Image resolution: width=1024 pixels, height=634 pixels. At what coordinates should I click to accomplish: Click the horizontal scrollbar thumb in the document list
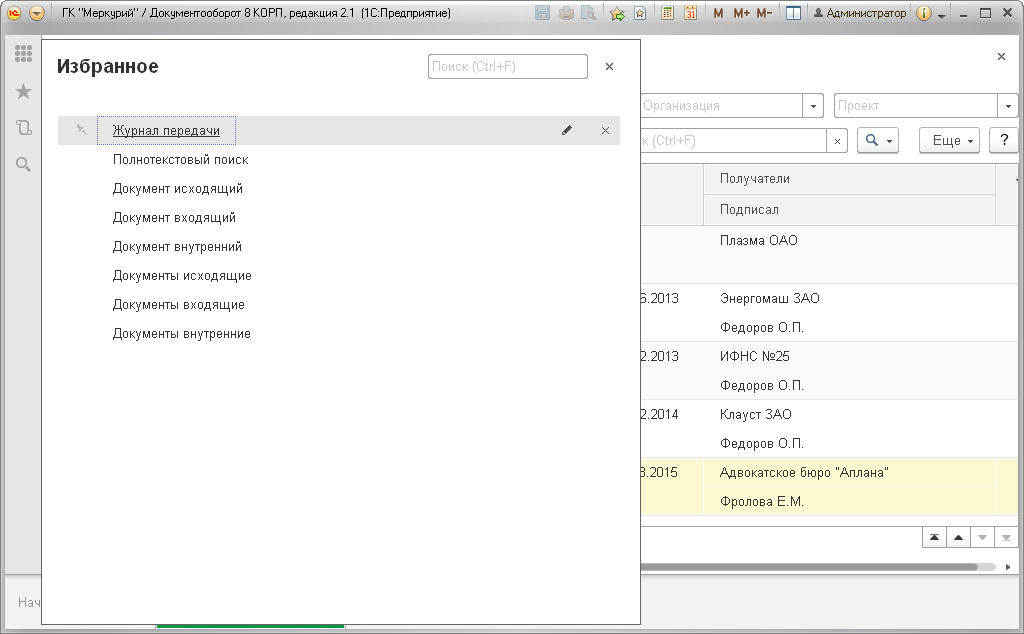(x=809, y=567)
